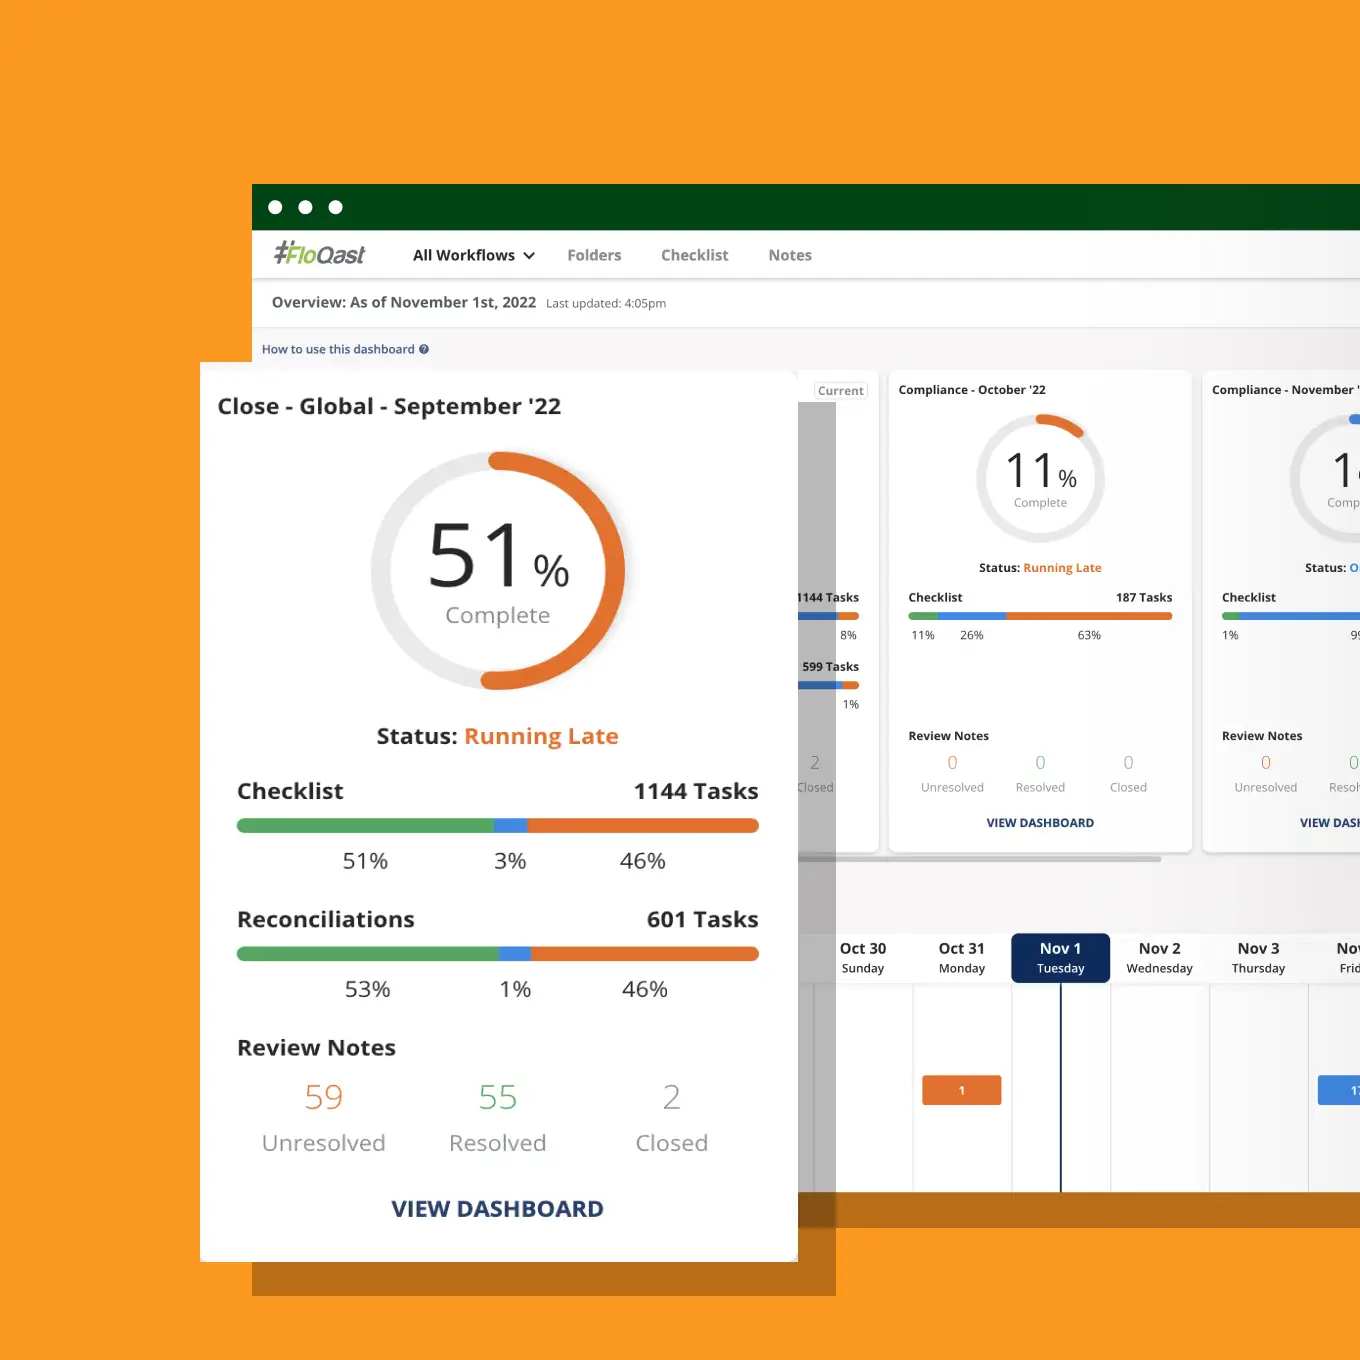The width and height of the screenshot is (1360, 1360).
Task: Click 0 Unresolved in Compliance October card
Action: pyautogui.click(x=952, y=773)
